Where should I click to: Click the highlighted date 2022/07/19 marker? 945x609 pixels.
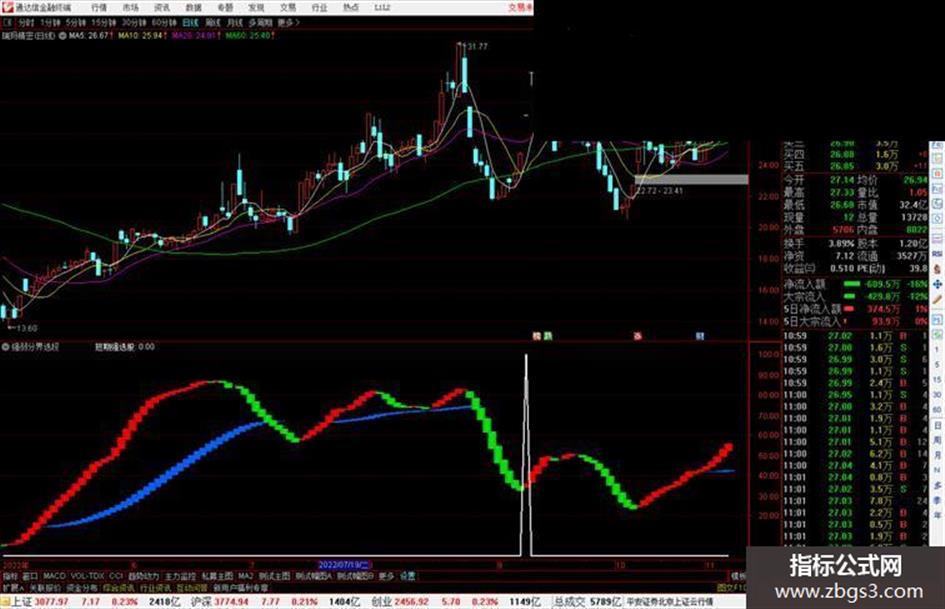tap(344, 564)
